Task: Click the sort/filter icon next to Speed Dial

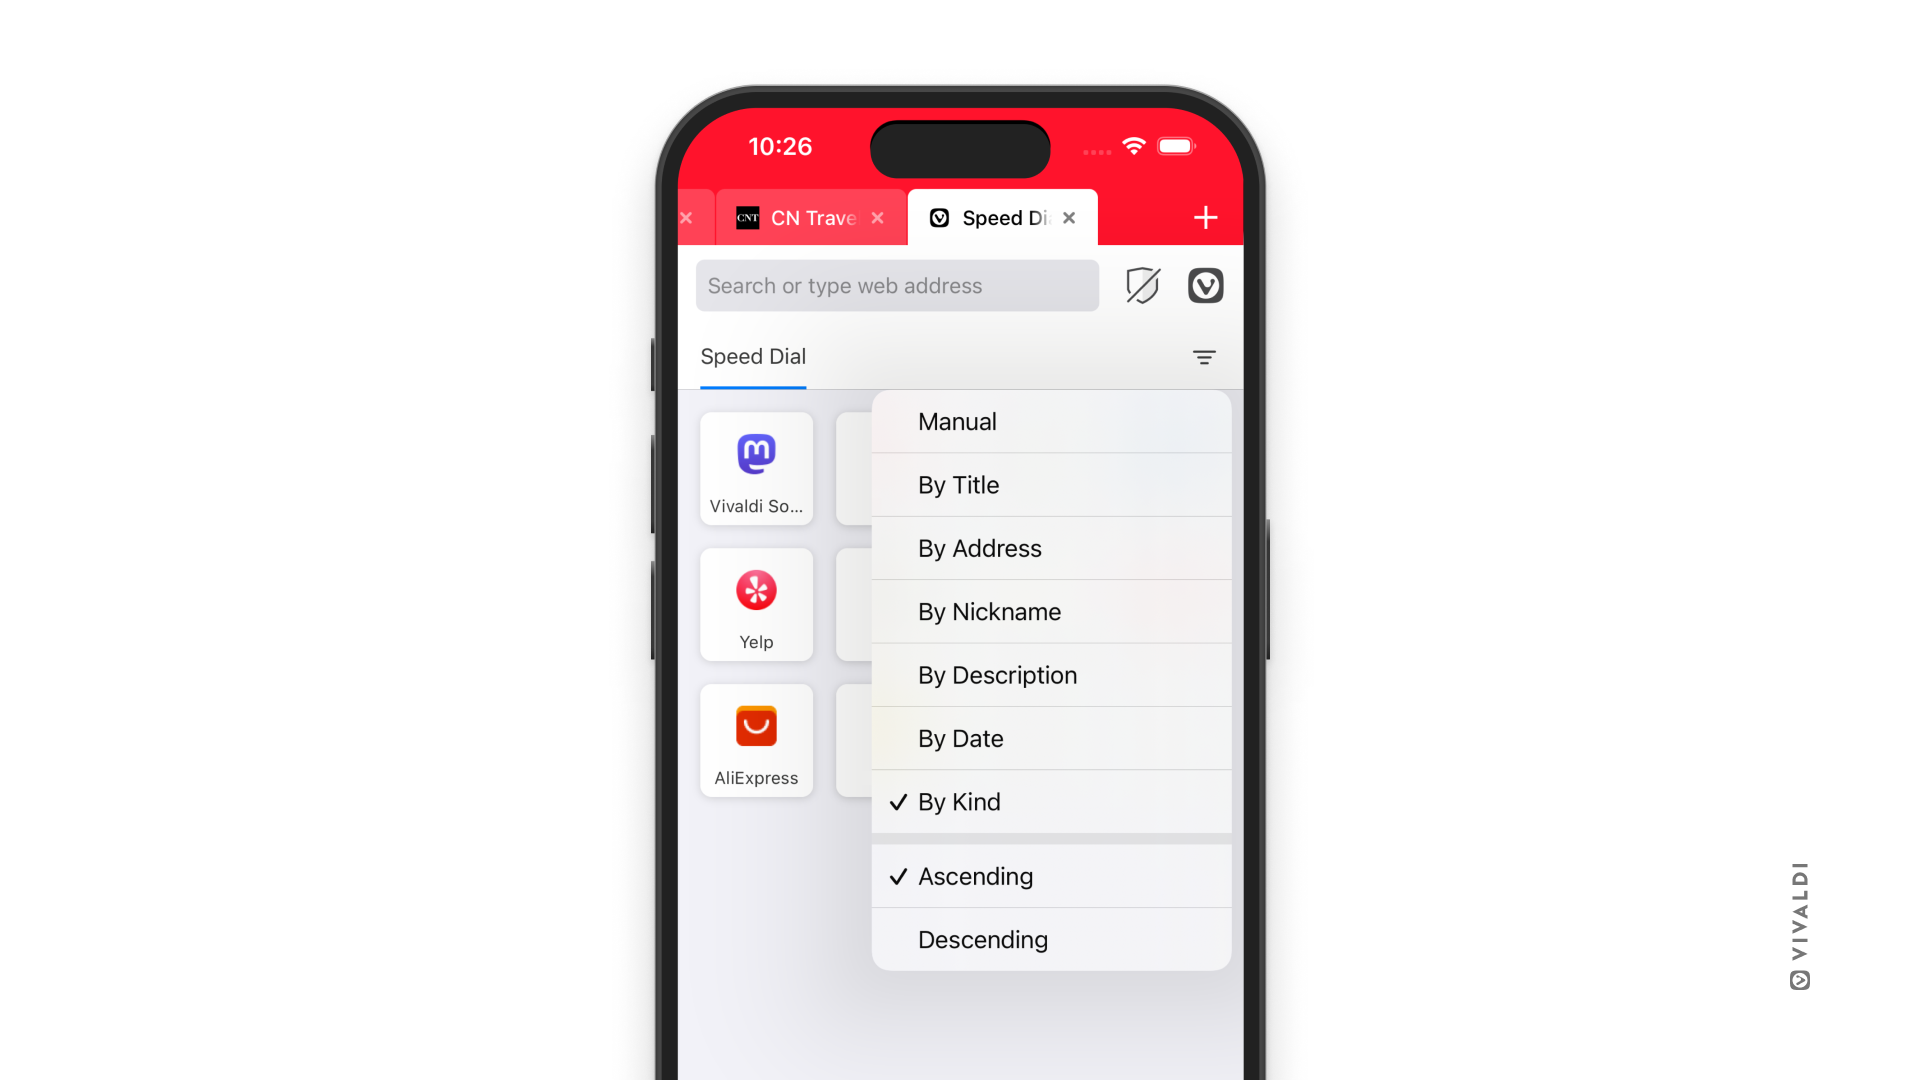Action: (1203, 357)
